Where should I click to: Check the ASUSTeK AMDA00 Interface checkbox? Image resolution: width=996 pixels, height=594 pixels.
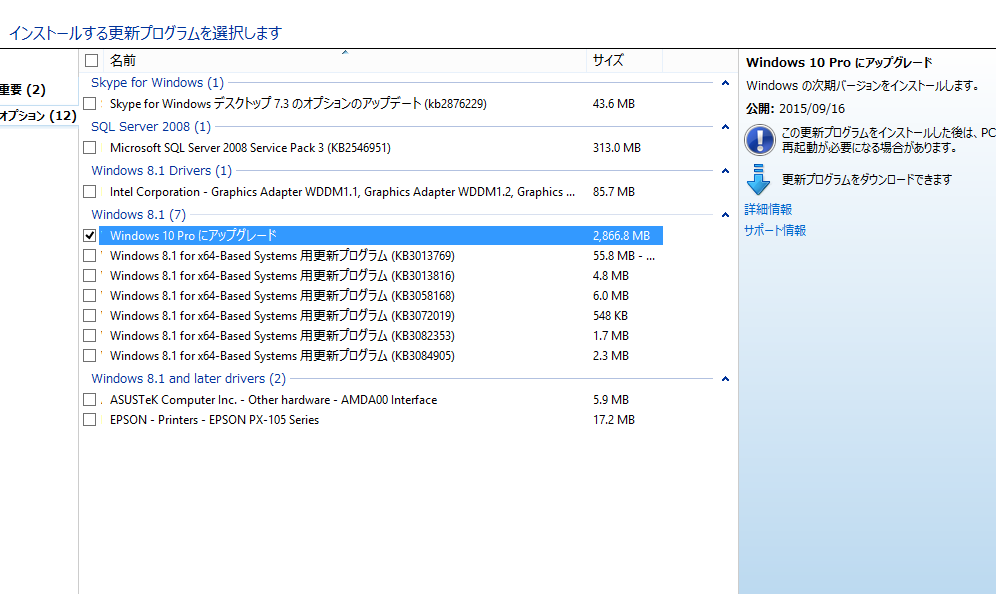(x=90, y=400)
